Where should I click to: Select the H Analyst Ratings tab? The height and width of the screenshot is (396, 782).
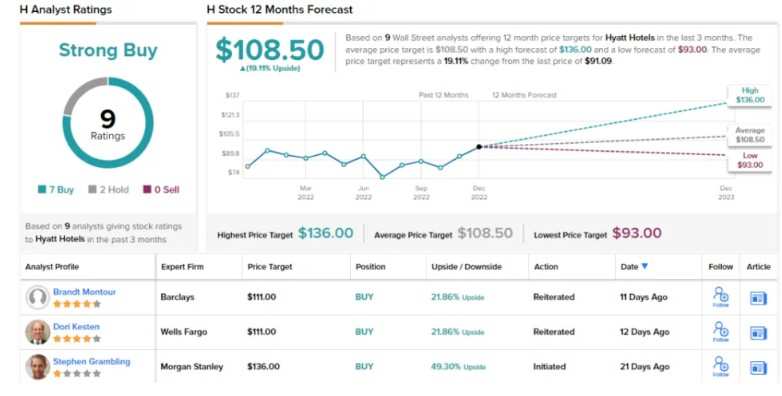coord(66,9)
